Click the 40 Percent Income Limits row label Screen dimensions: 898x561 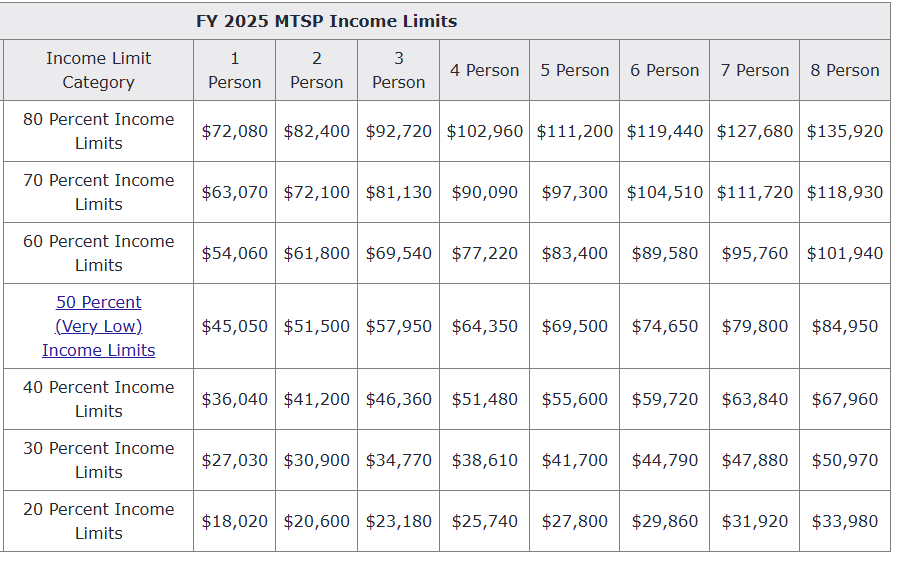98,399
